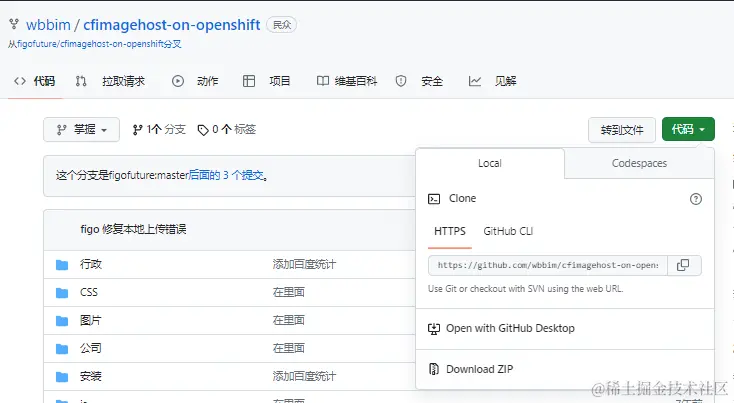Click folder icon of 行政 row
734x403 pixels.
(62, 265)
